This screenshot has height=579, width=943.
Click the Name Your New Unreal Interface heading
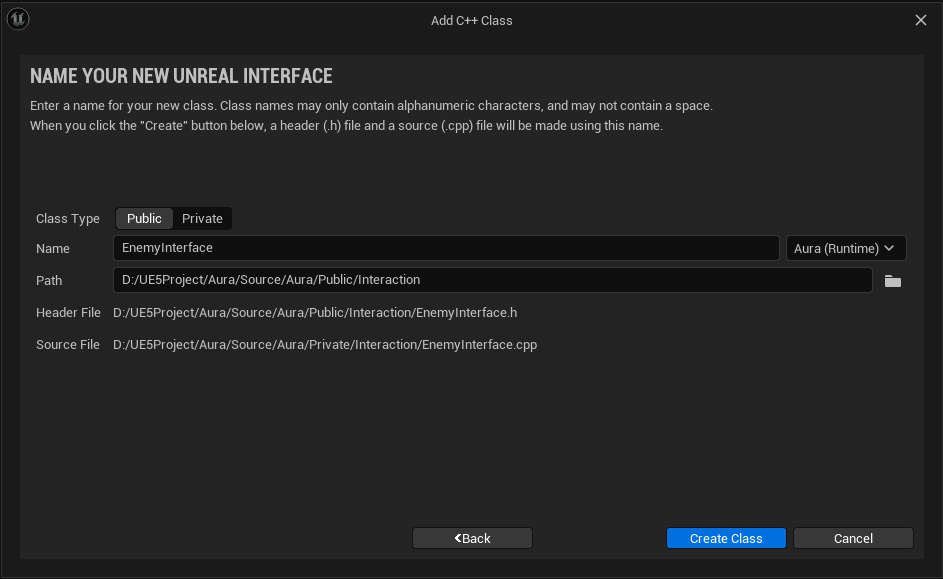tap(181, 76)
